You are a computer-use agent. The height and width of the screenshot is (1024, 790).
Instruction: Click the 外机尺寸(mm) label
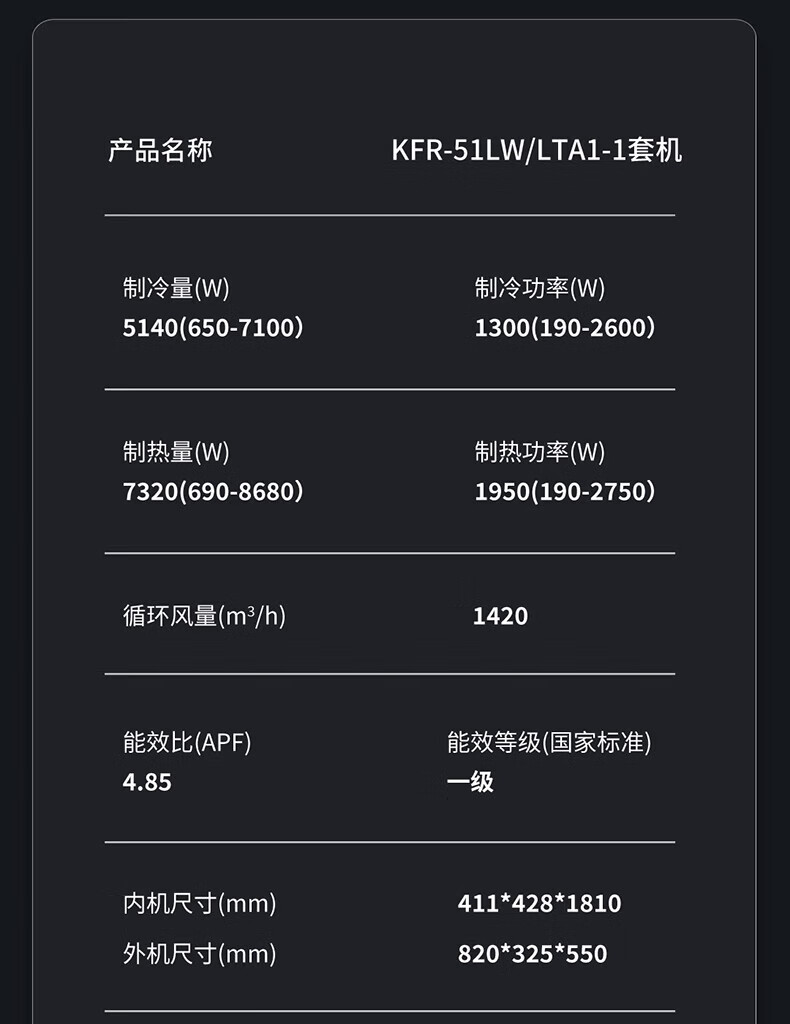click(199, 954)
